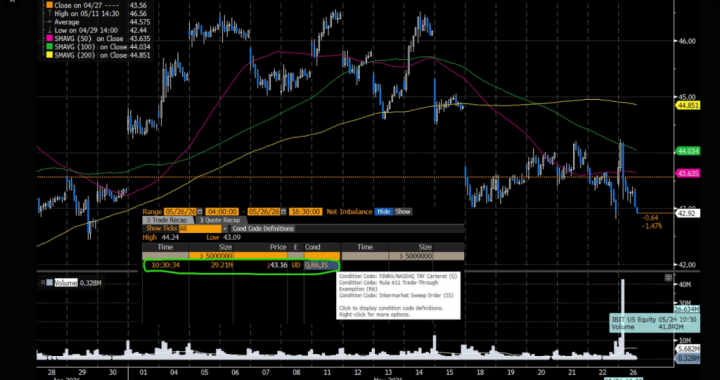Click the High on 05/11 marker icon in legend
The image size is (720, 380).
click(x=50, y=14)
